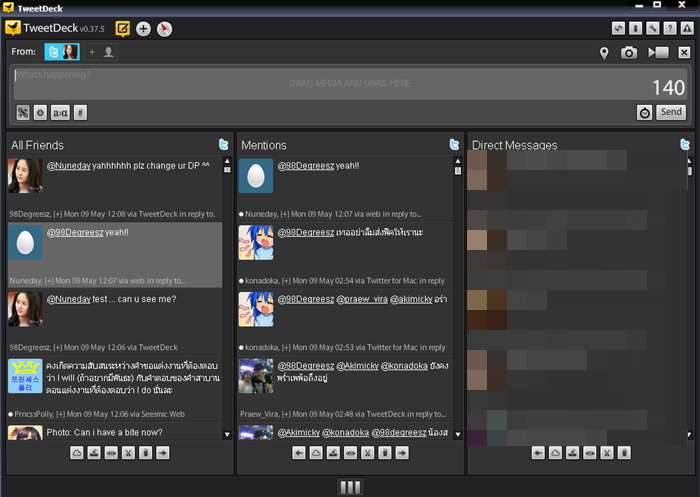
Task: Click PrncssPolly crown avatar thumbnail
Action: pos(25,376)
